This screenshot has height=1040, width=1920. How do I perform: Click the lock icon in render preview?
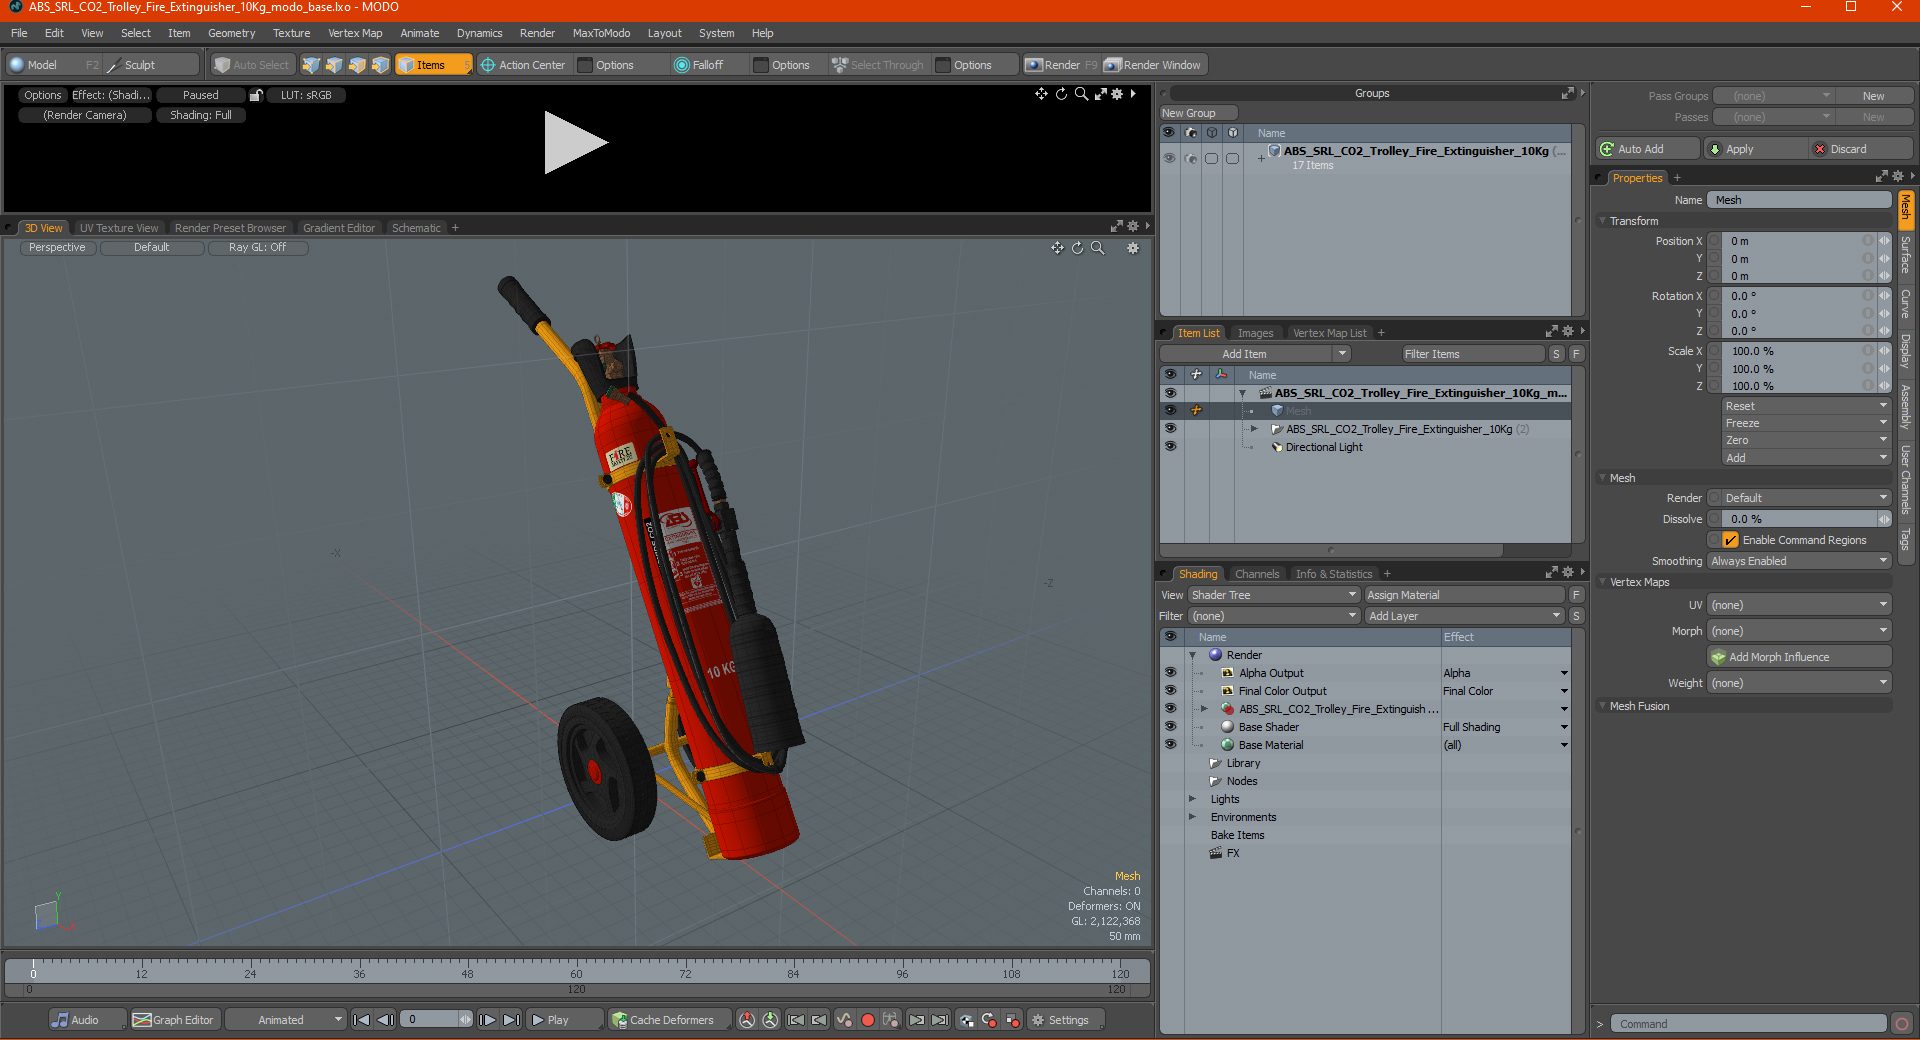pyautogui.click(x=256, y=95)
